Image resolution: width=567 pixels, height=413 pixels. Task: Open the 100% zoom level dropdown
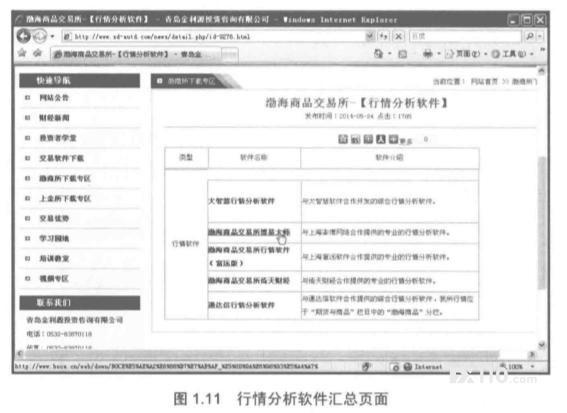[532, 367]
